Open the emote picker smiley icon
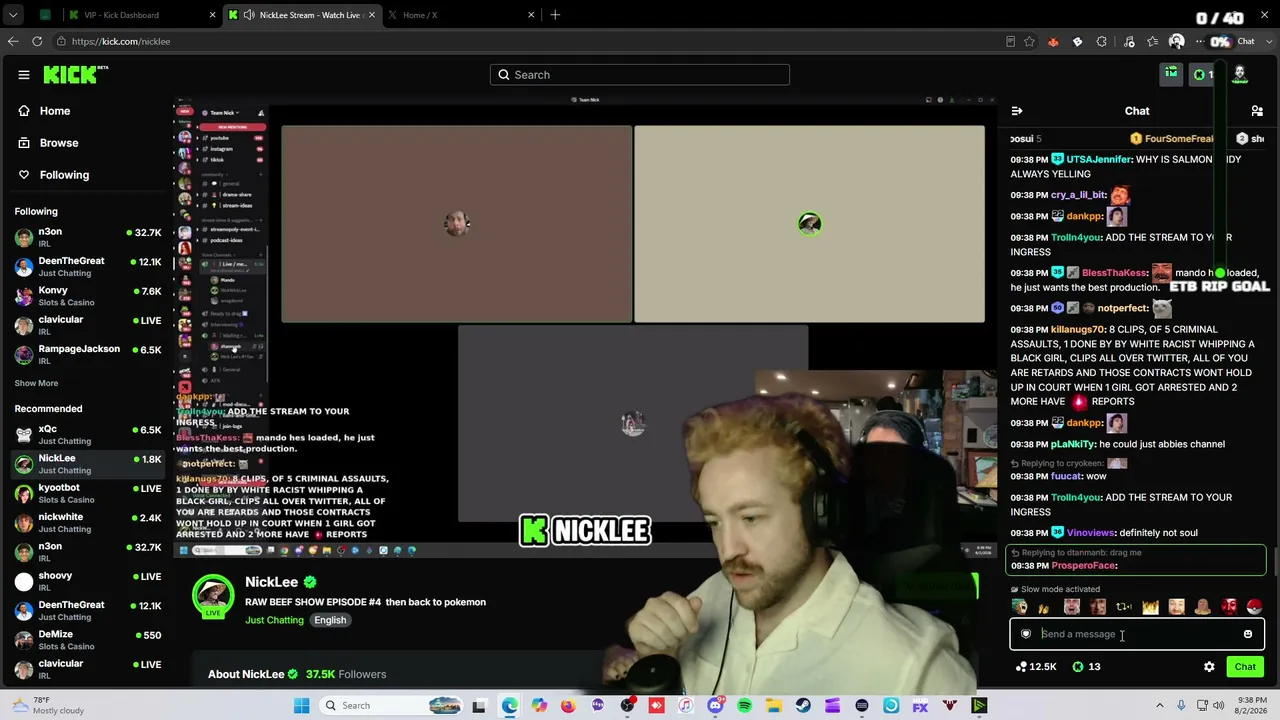 pyautogui.click(x=1248, y=634)
